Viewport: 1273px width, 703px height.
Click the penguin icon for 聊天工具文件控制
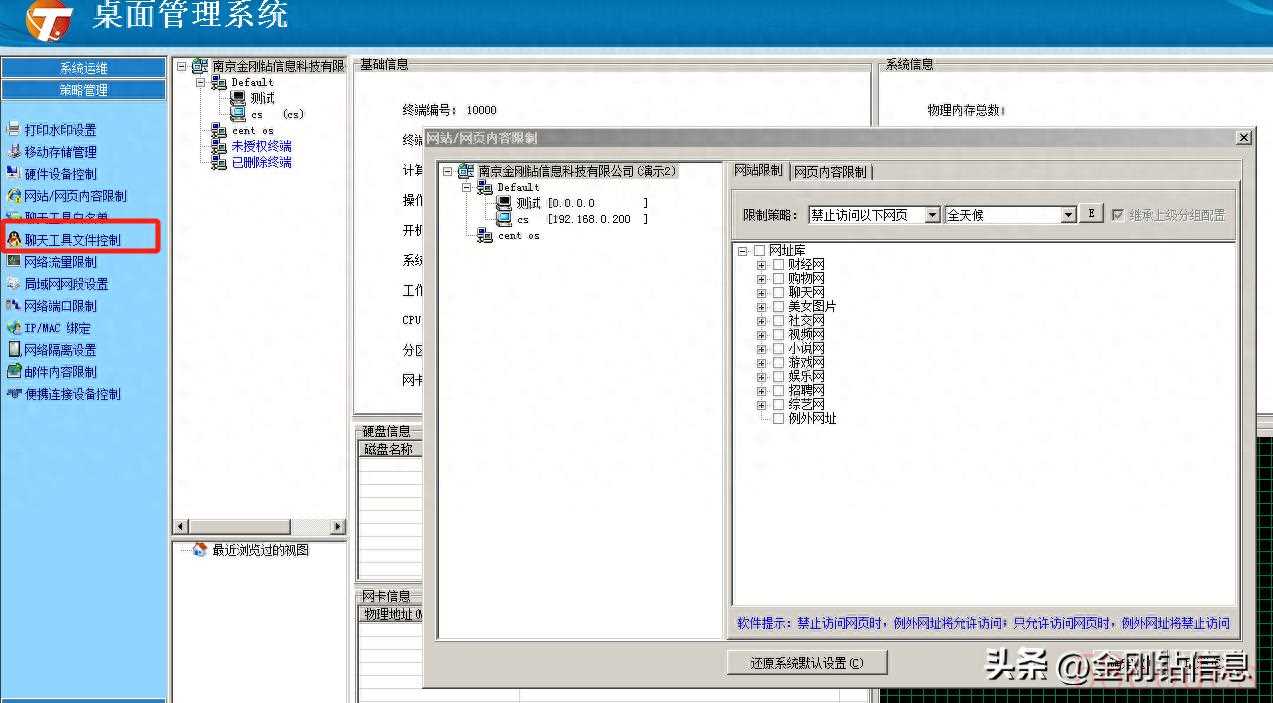pyautogui.click(x=13, y=240)
